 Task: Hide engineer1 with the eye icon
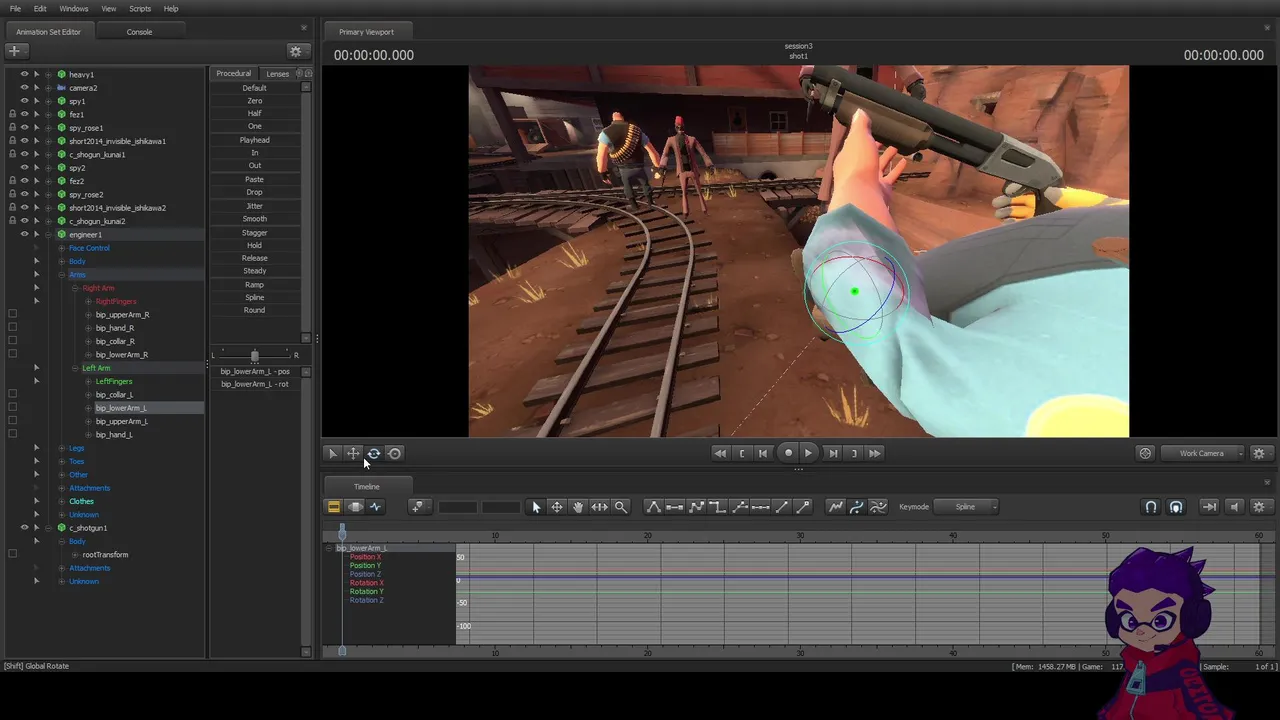point(25,234)
